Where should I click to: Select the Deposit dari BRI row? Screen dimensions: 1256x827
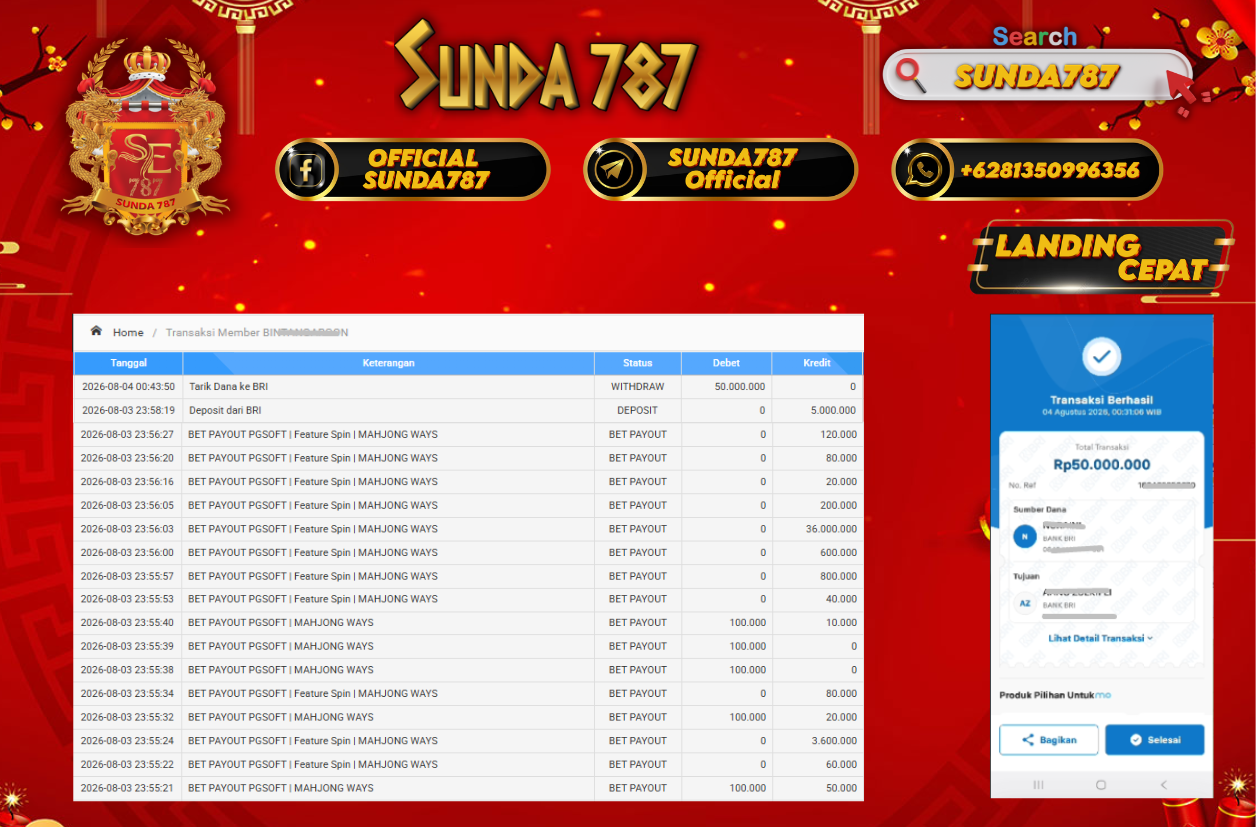(468, 410)
